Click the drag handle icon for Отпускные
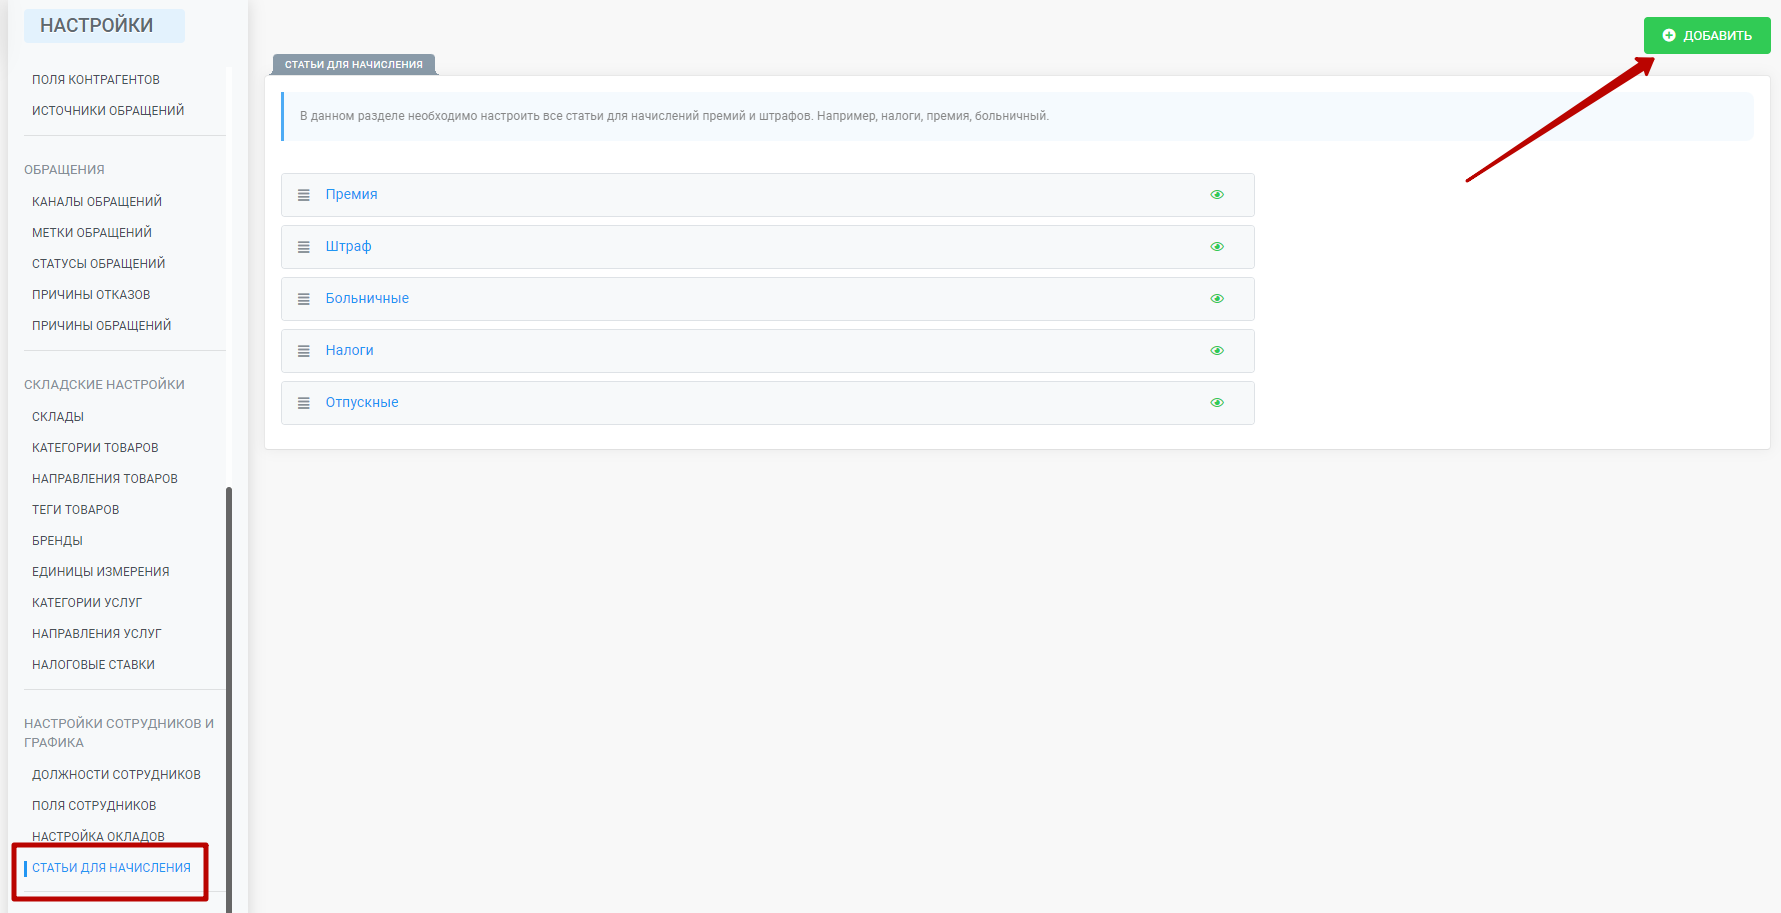This screenshot has width=1781, height=913. coord(304,403)
